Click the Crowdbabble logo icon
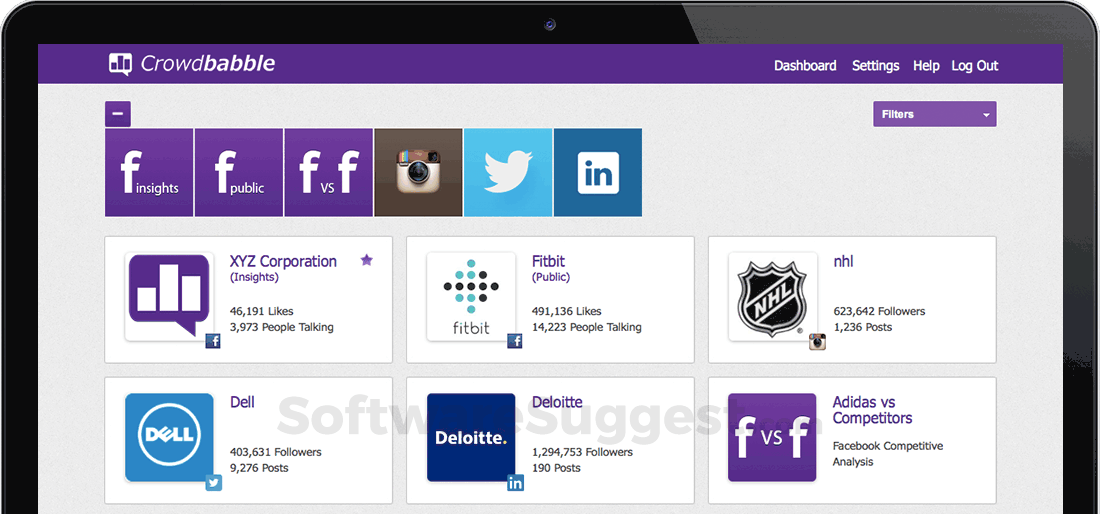1100x514 pixels. (x=120, y=65)
